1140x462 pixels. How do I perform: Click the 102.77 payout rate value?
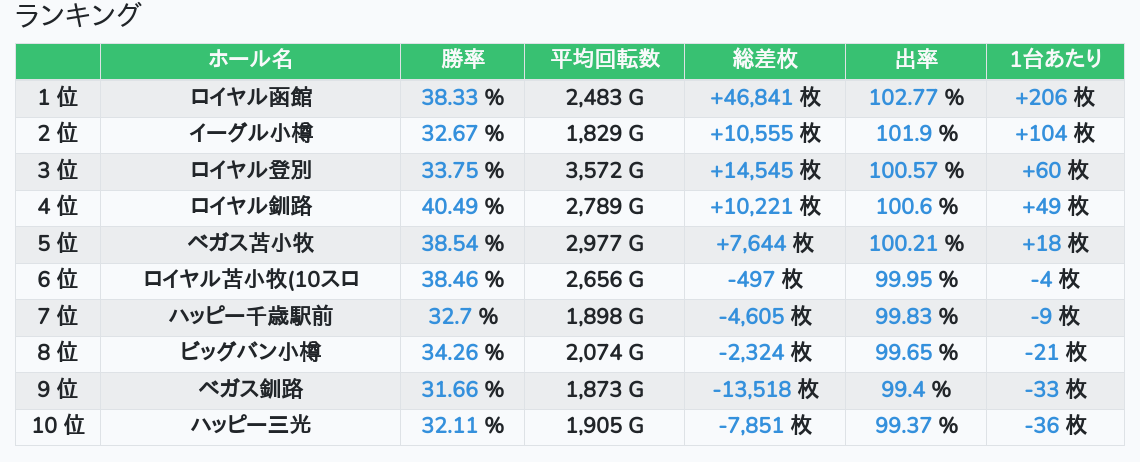904,97
